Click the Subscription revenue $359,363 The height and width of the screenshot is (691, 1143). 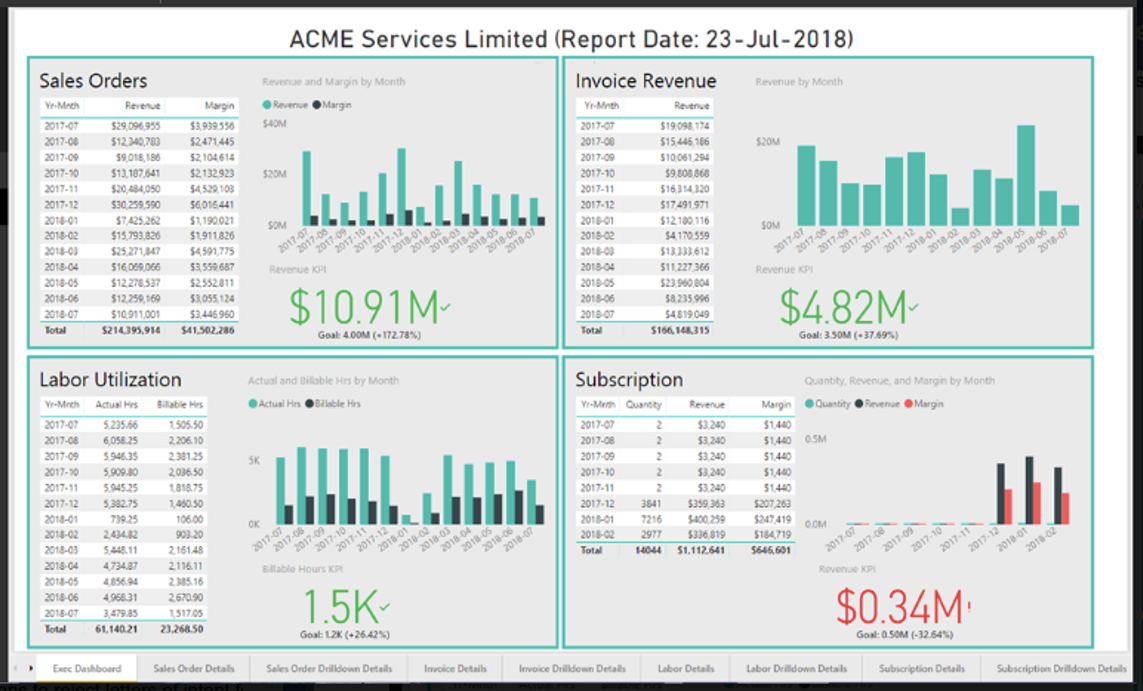click(x=706, y=504)
